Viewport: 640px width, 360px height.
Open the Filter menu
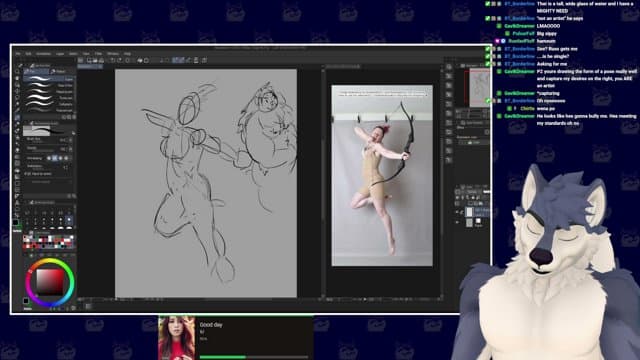(x=98, y=53)
